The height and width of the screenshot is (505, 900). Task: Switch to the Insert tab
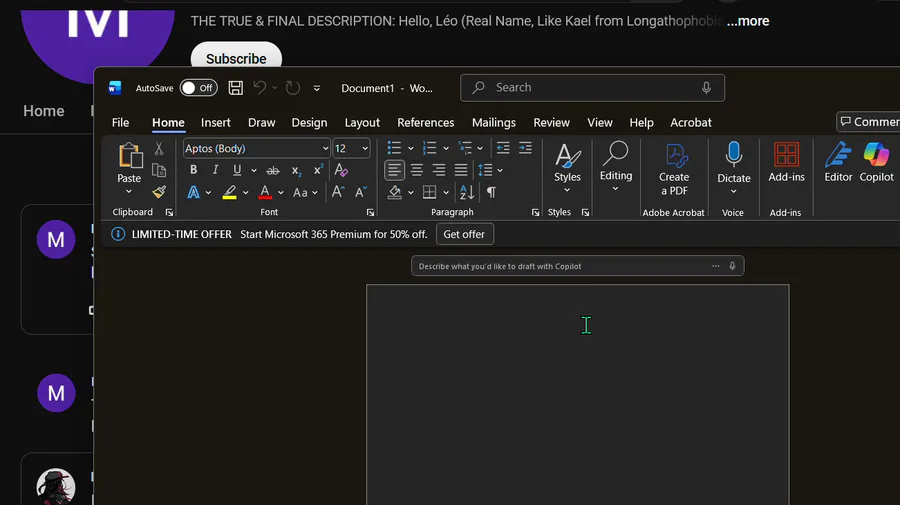point(216,123)
